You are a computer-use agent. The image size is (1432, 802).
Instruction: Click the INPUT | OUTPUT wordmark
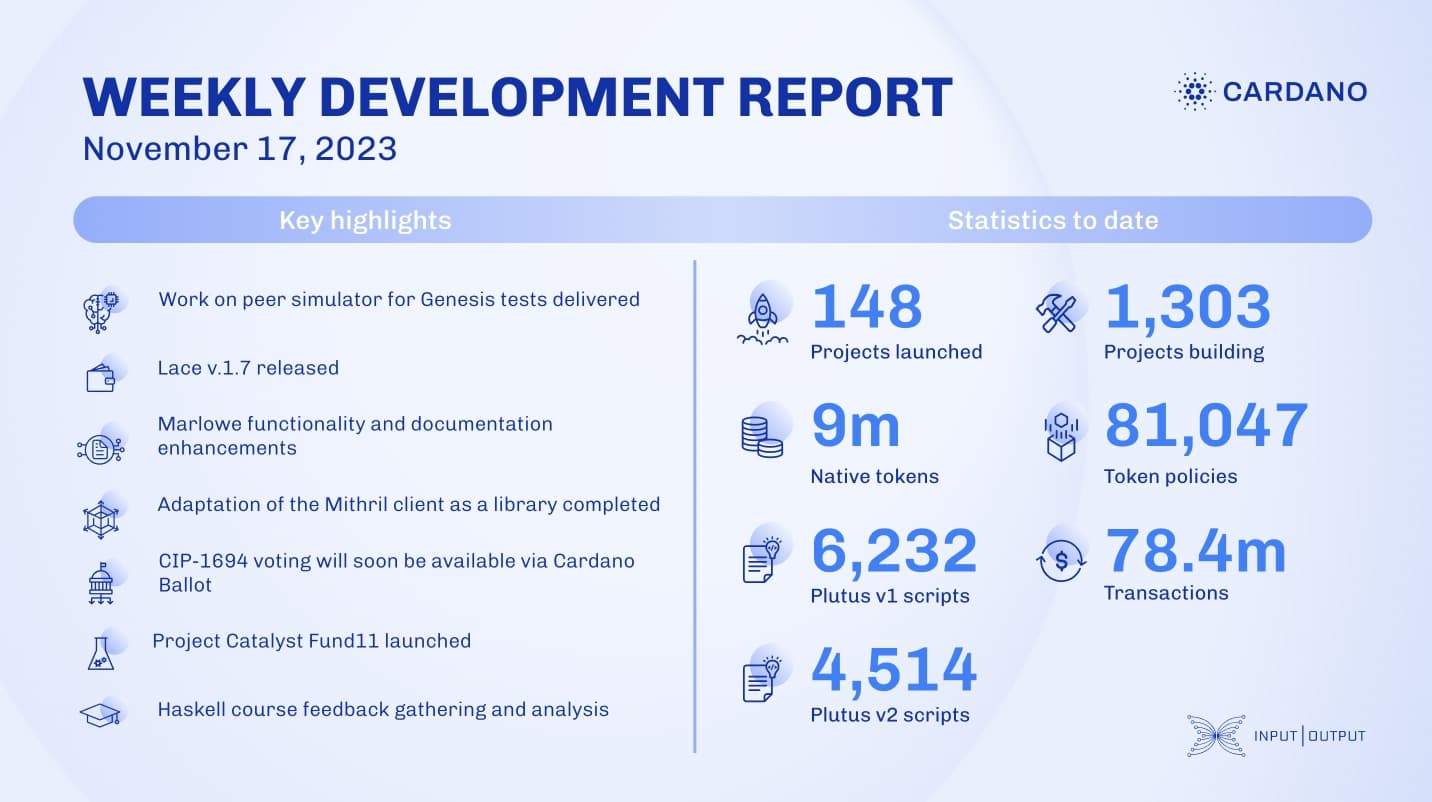click(1309, 737)
